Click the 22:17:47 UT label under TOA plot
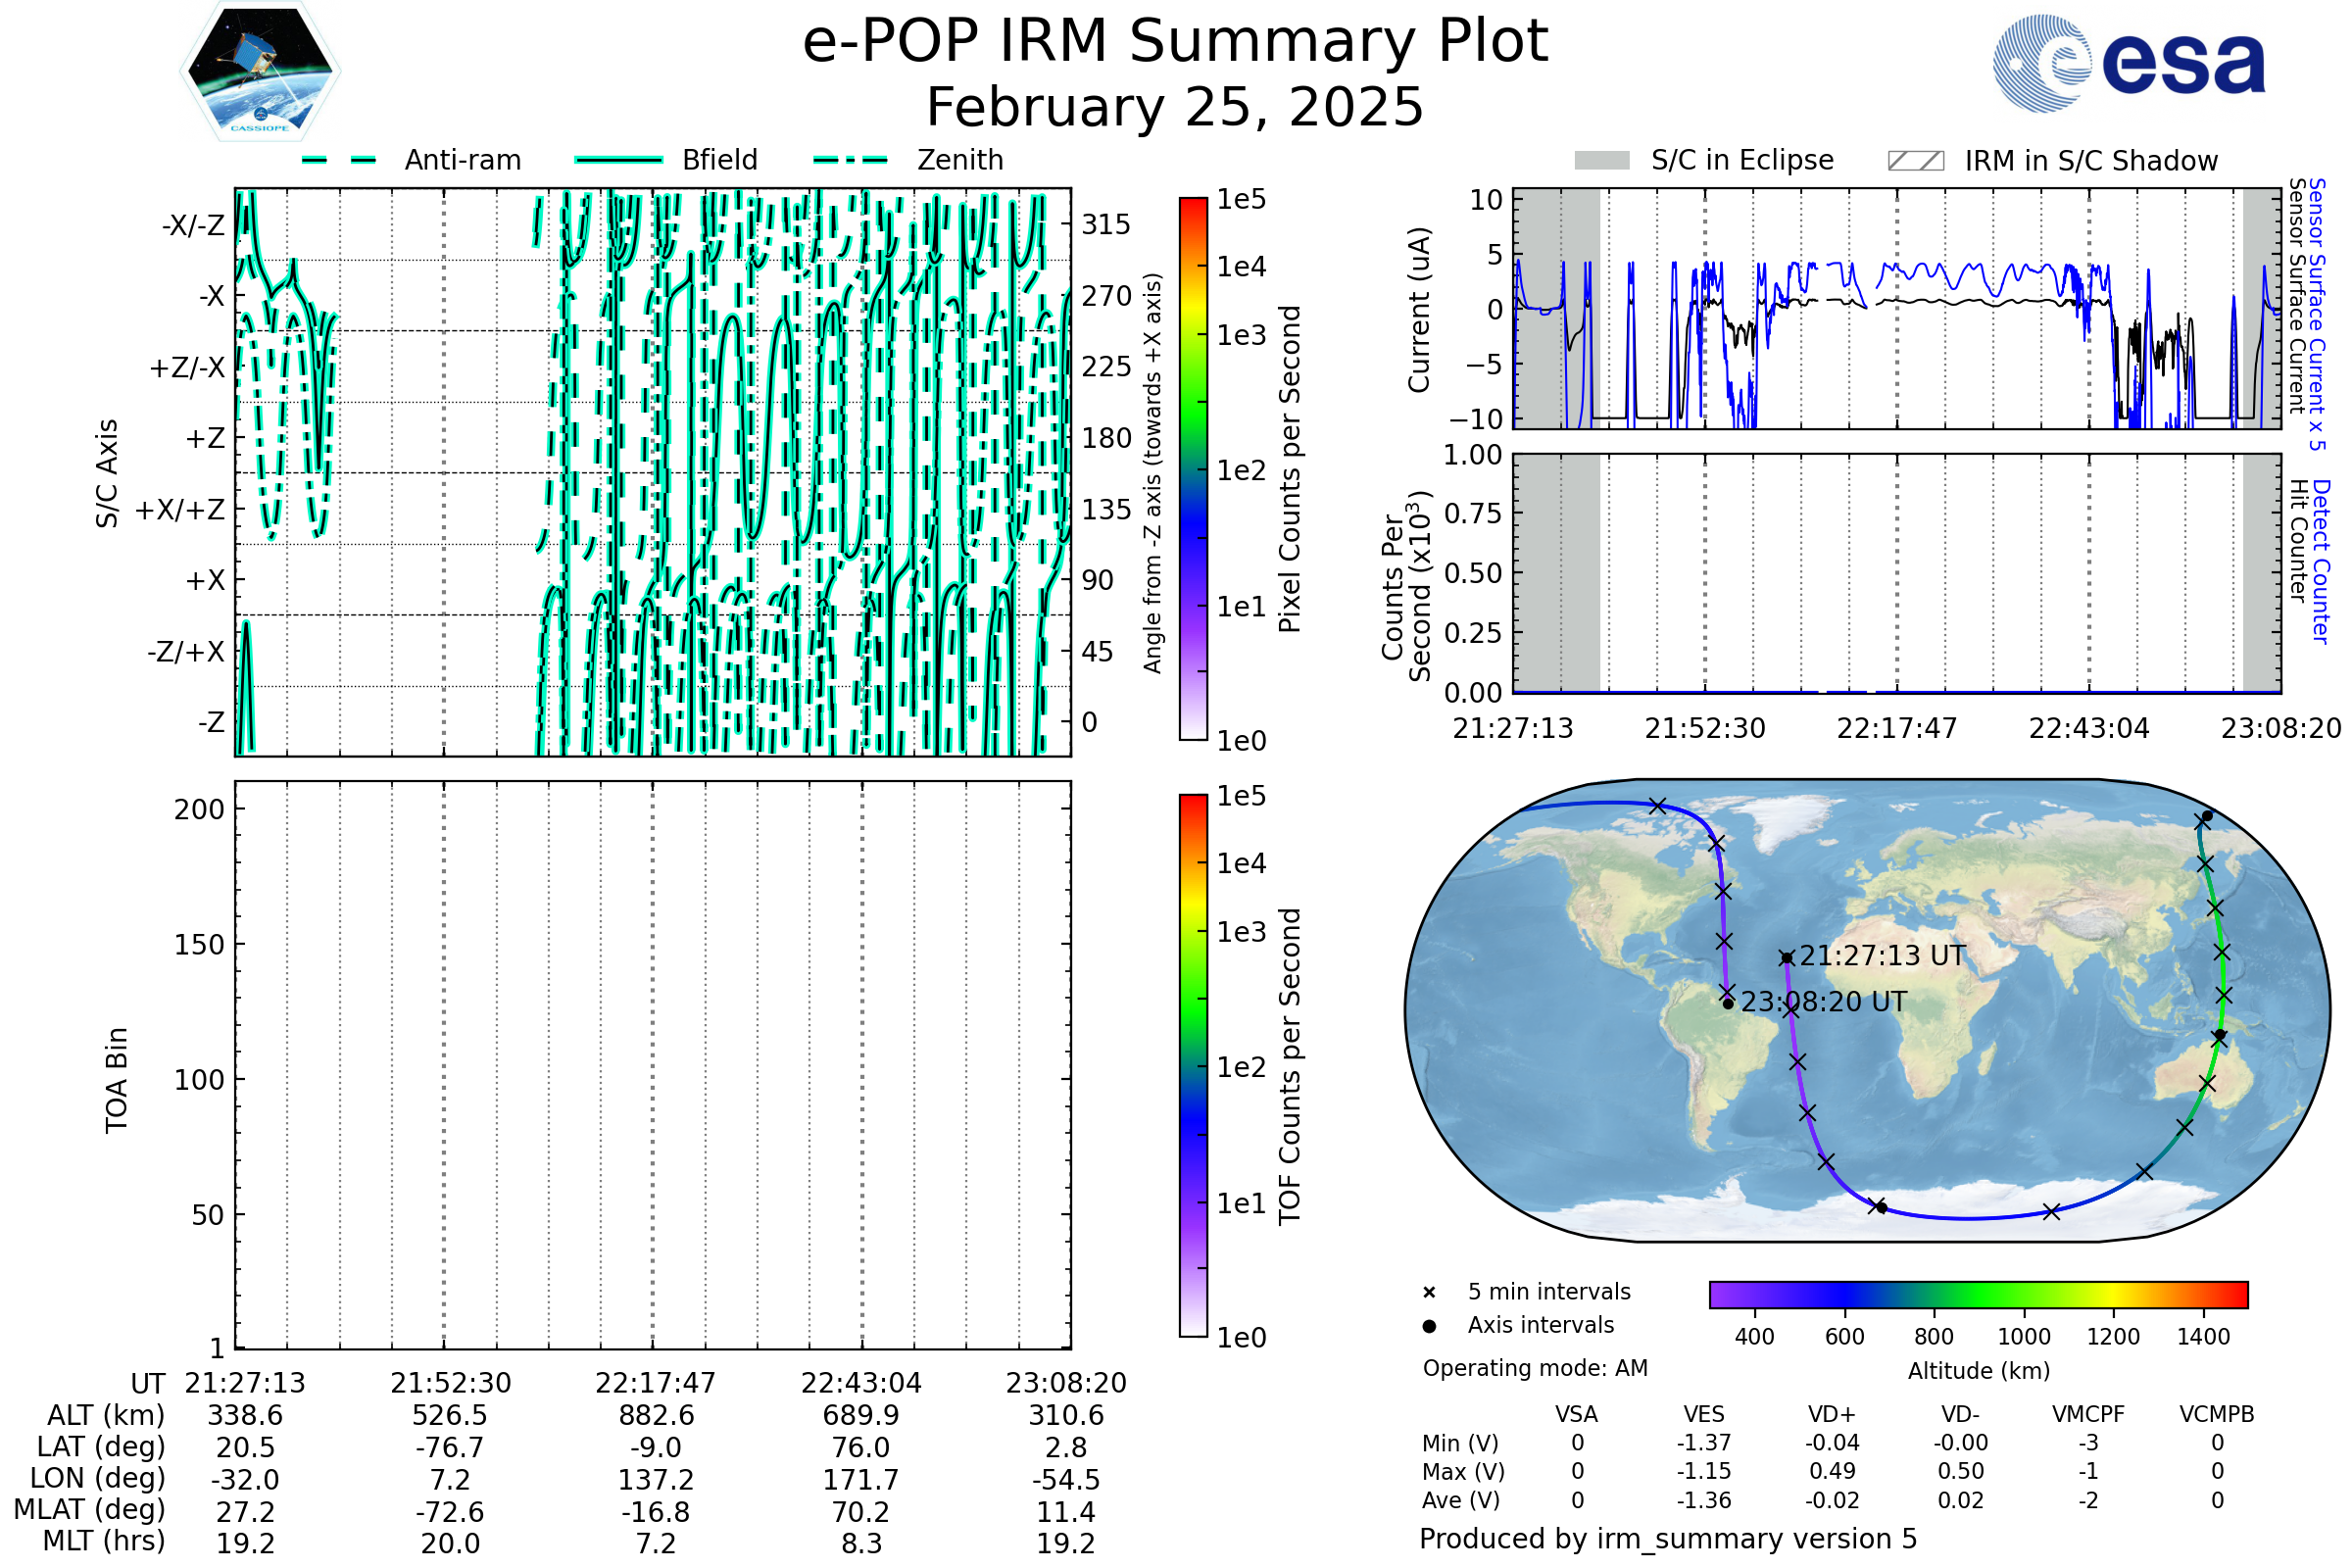 pos(655,1383)
